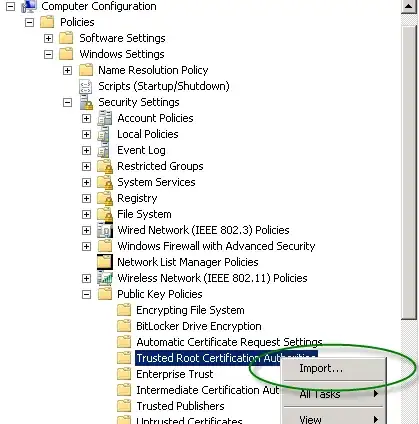Select the Network List Manager Policies label
The height and width of the screenshot is (424, 419).
[x=188, y=262]
